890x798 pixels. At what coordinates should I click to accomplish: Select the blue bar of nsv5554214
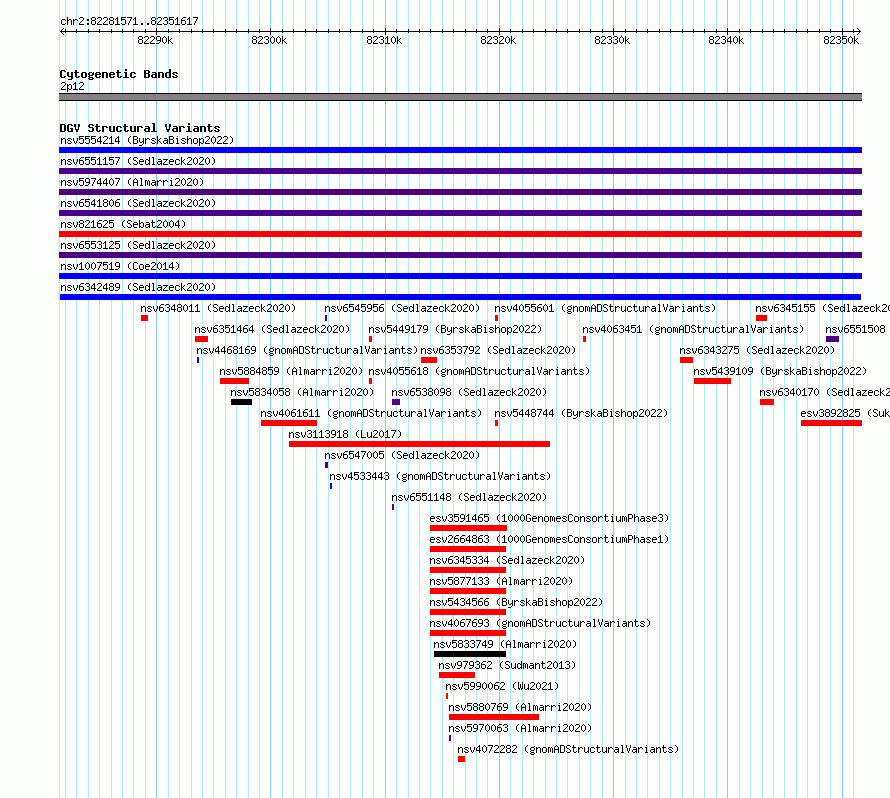(460, 150)
